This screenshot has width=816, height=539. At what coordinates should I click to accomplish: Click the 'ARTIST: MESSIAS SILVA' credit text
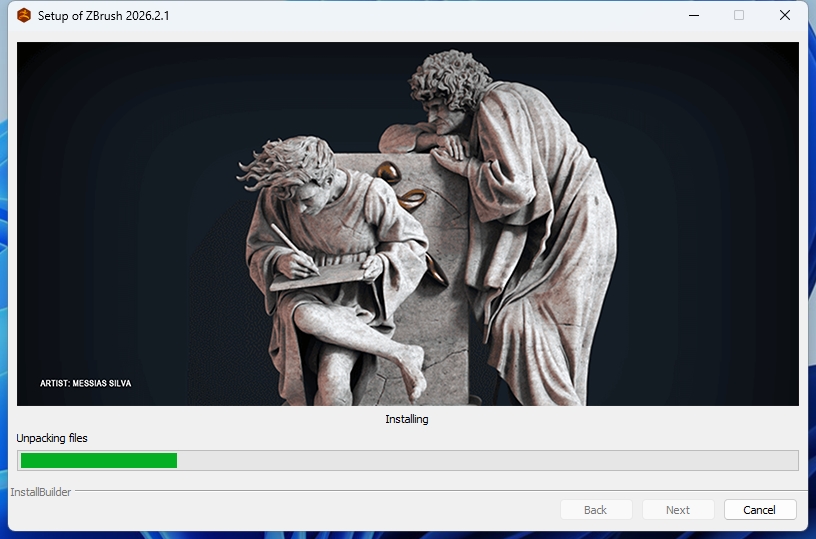[86, 383]
